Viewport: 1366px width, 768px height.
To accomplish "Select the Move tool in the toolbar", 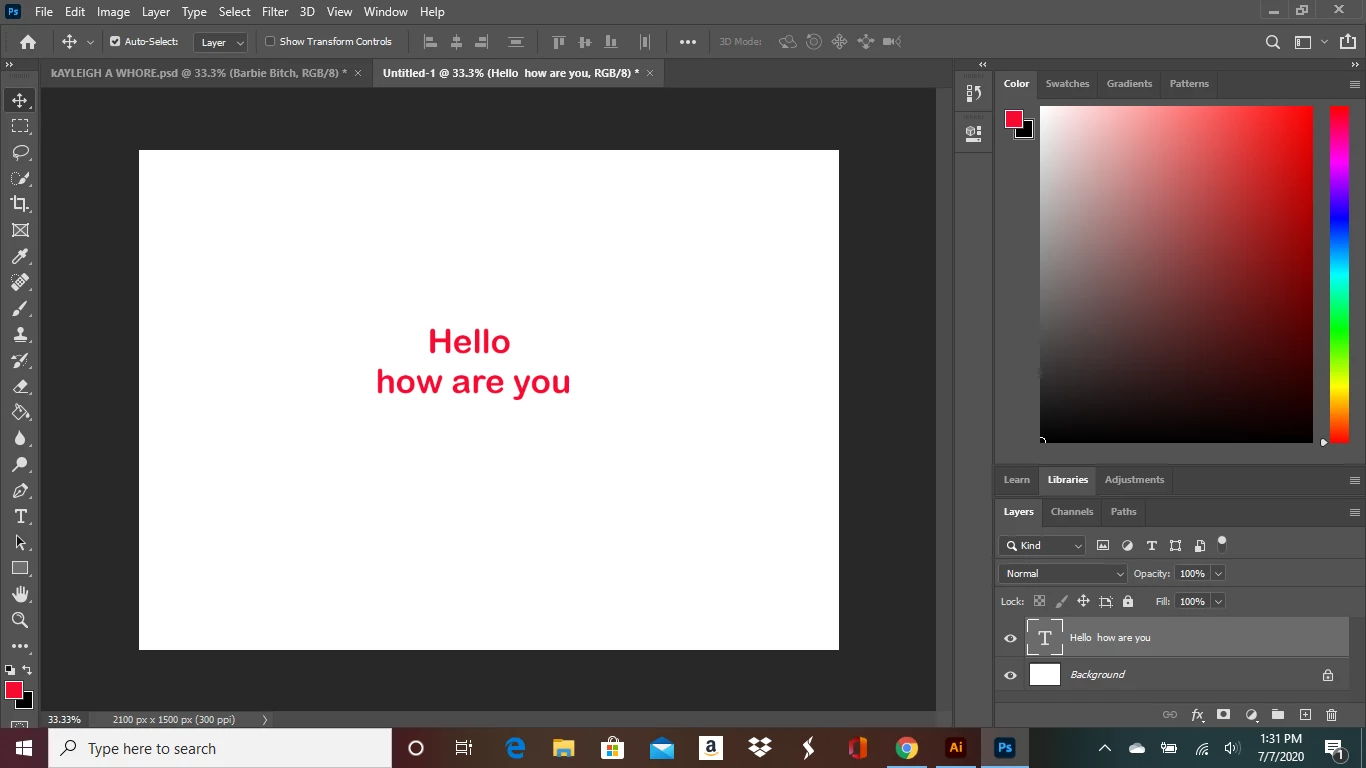I will tap(20, 100).
